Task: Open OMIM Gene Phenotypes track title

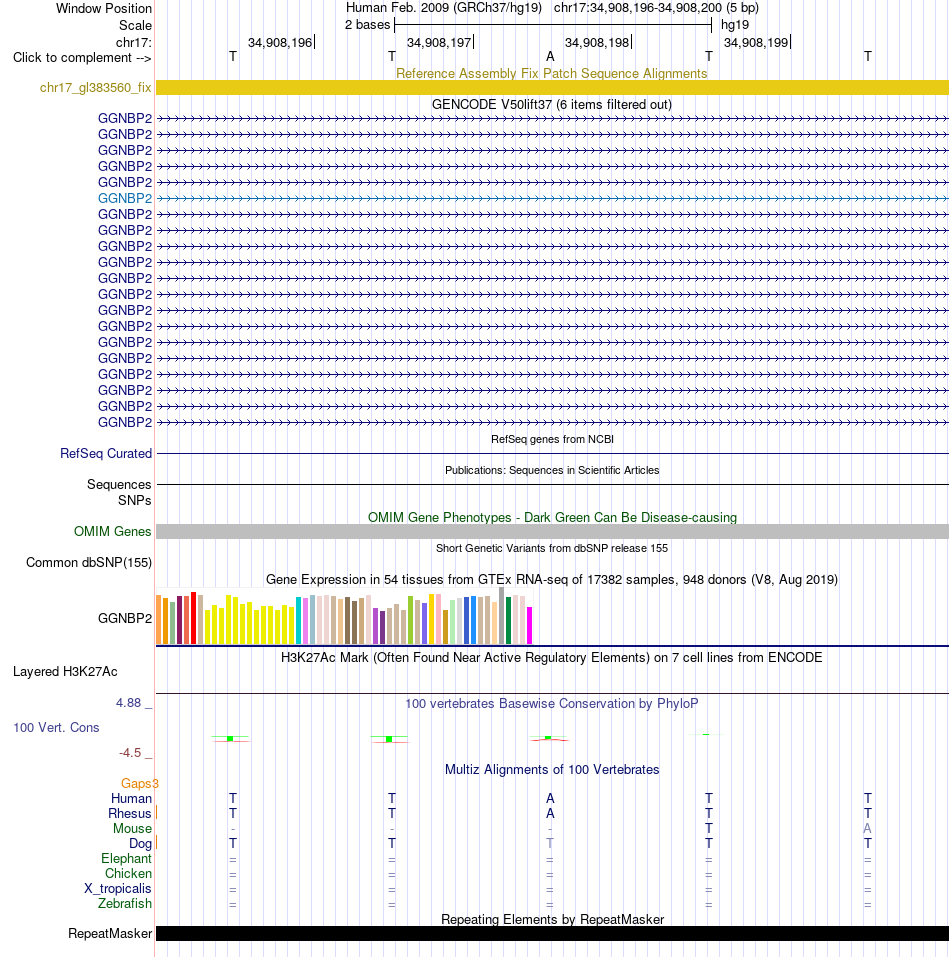Action: [x=552, y=518]
